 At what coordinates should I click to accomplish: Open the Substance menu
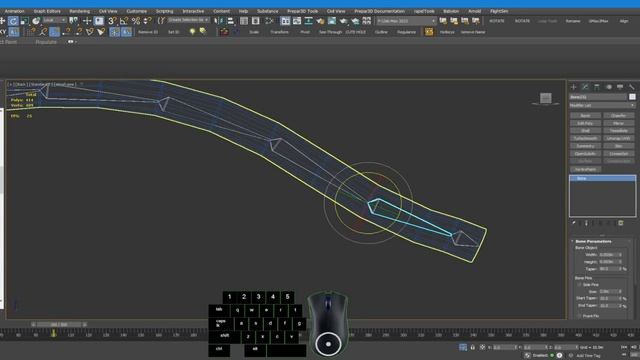tap(268, 11)
